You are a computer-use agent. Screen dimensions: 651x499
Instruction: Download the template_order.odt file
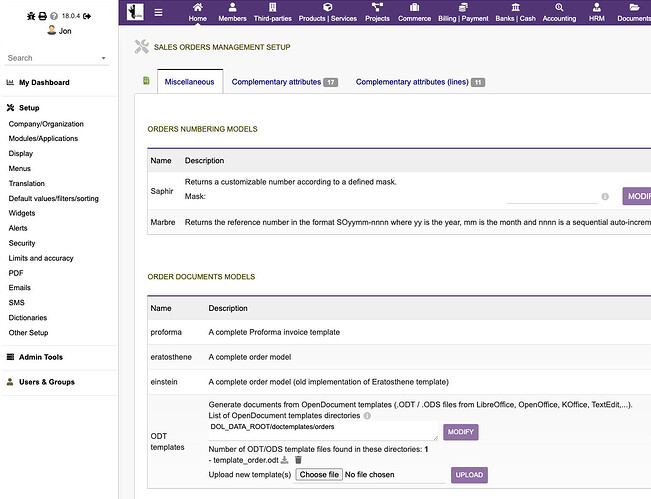pos(285,460)
